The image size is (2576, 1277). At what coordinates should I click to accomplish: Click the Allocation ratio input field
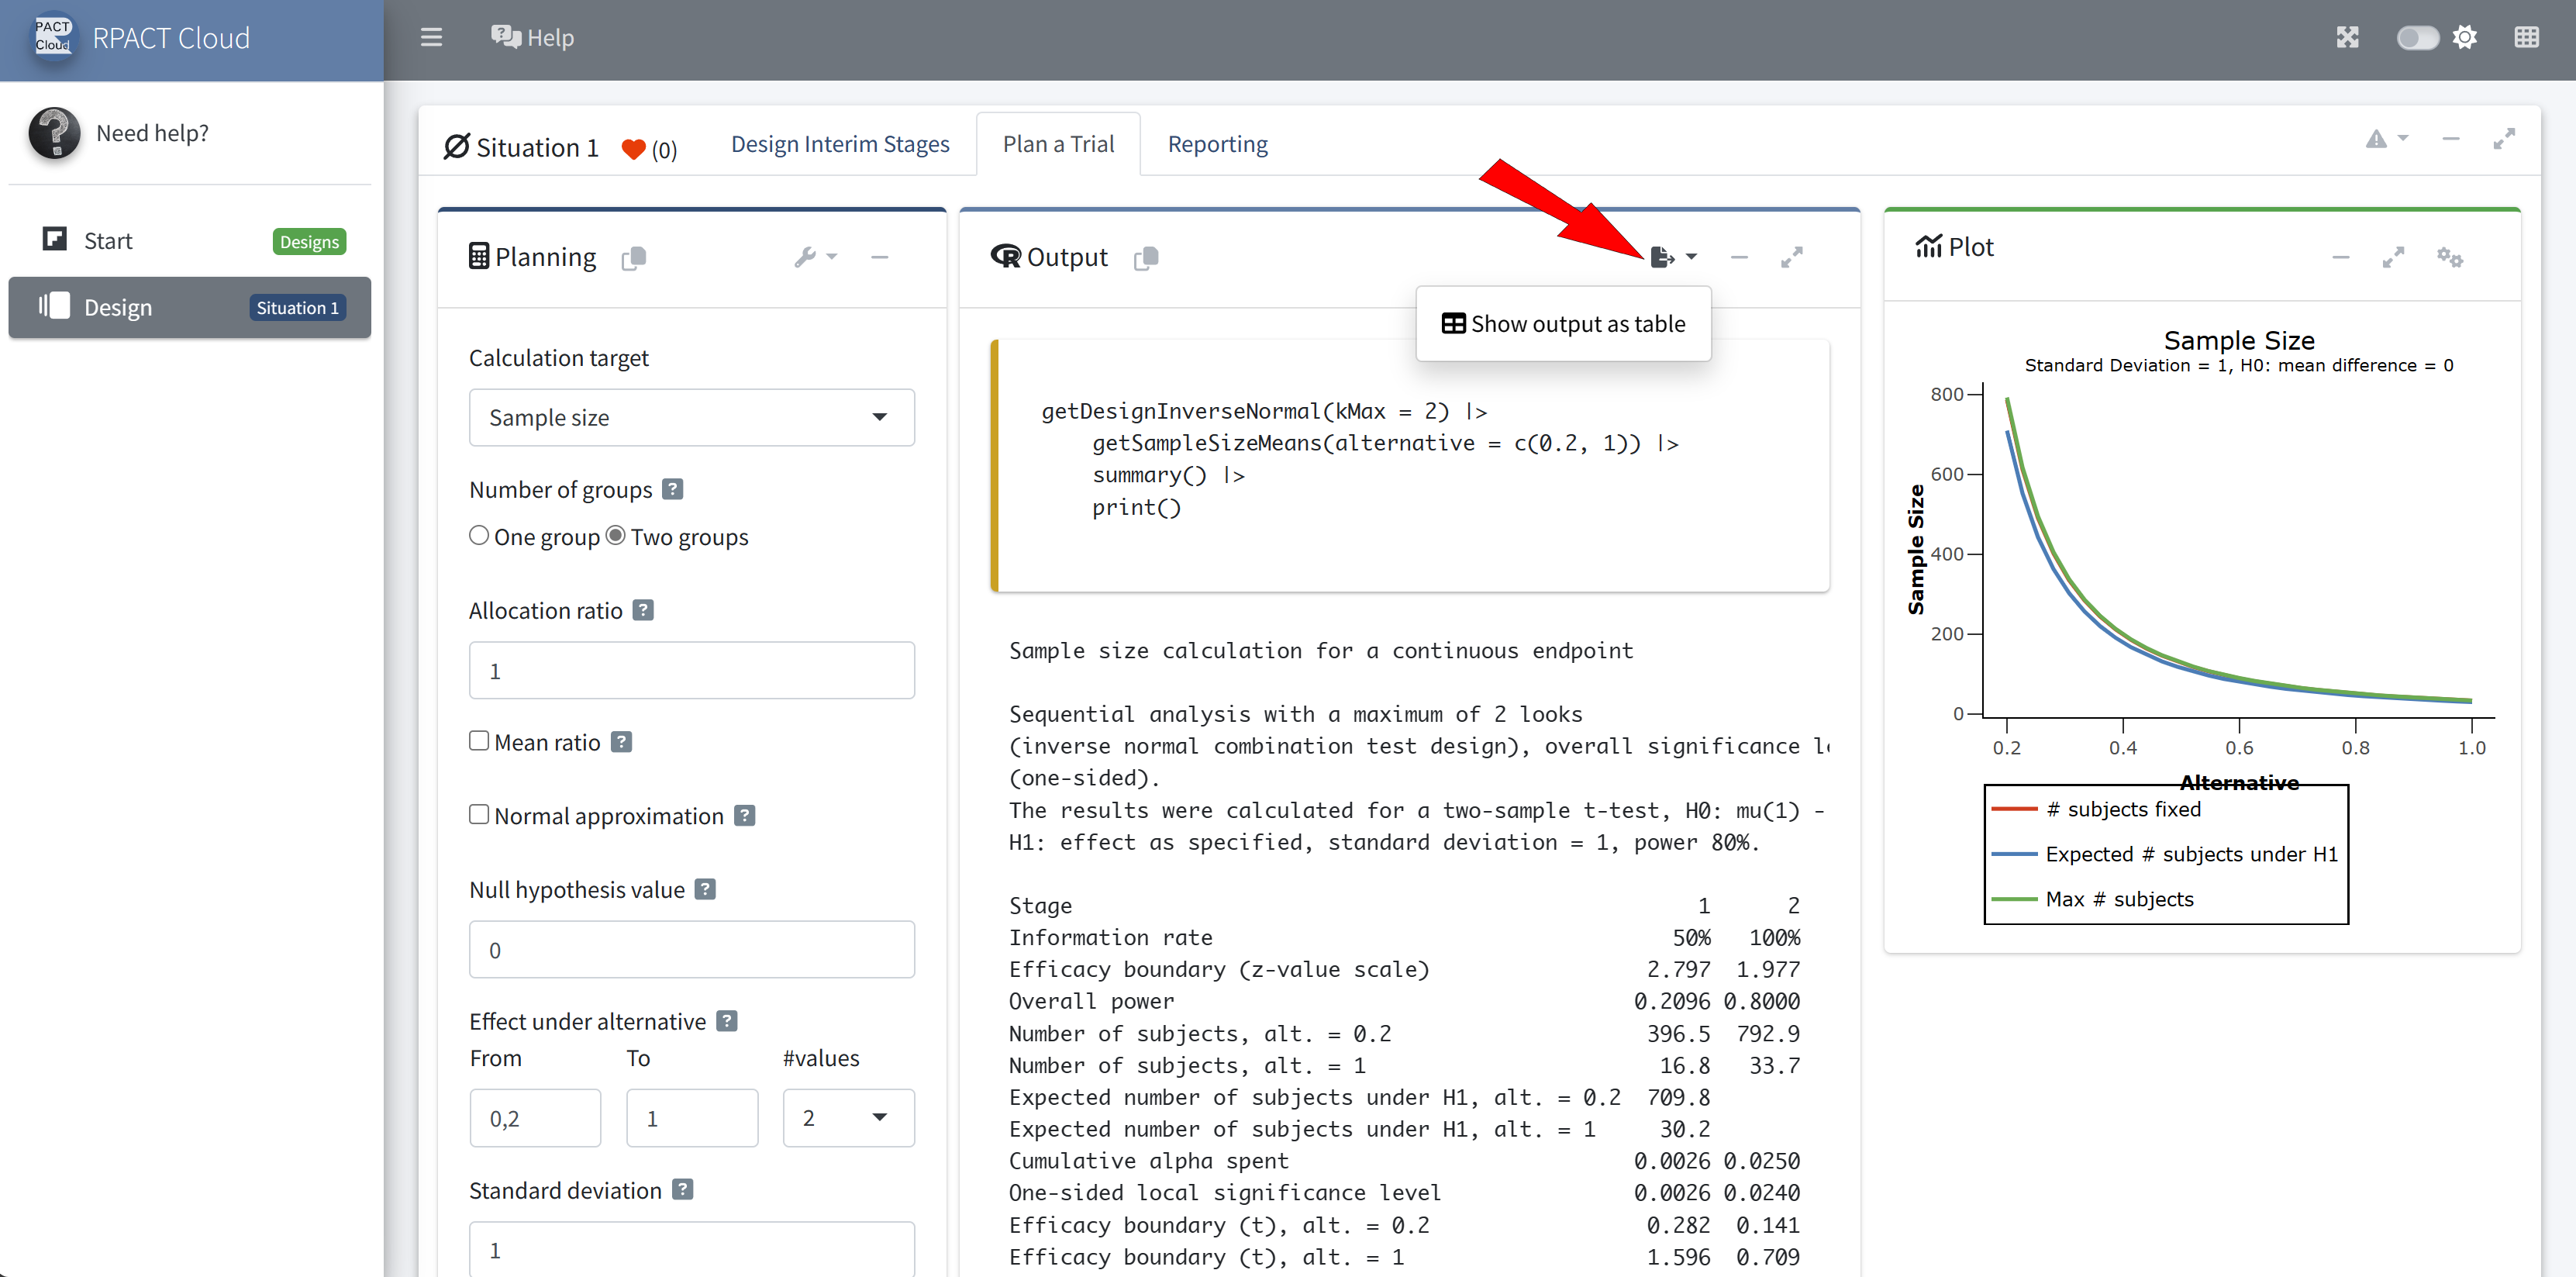coord(691,670)
